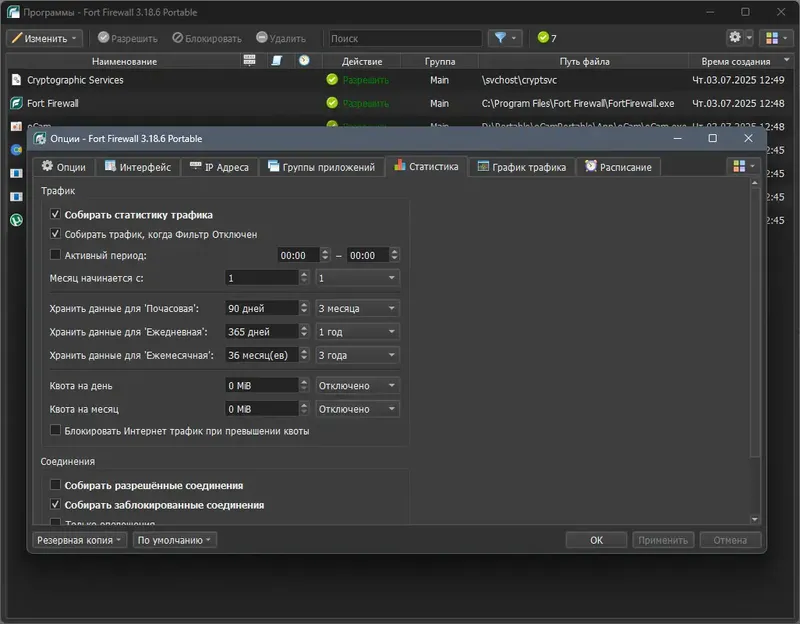
Task: Sort by the Действие column header
Action: [362, 61]
